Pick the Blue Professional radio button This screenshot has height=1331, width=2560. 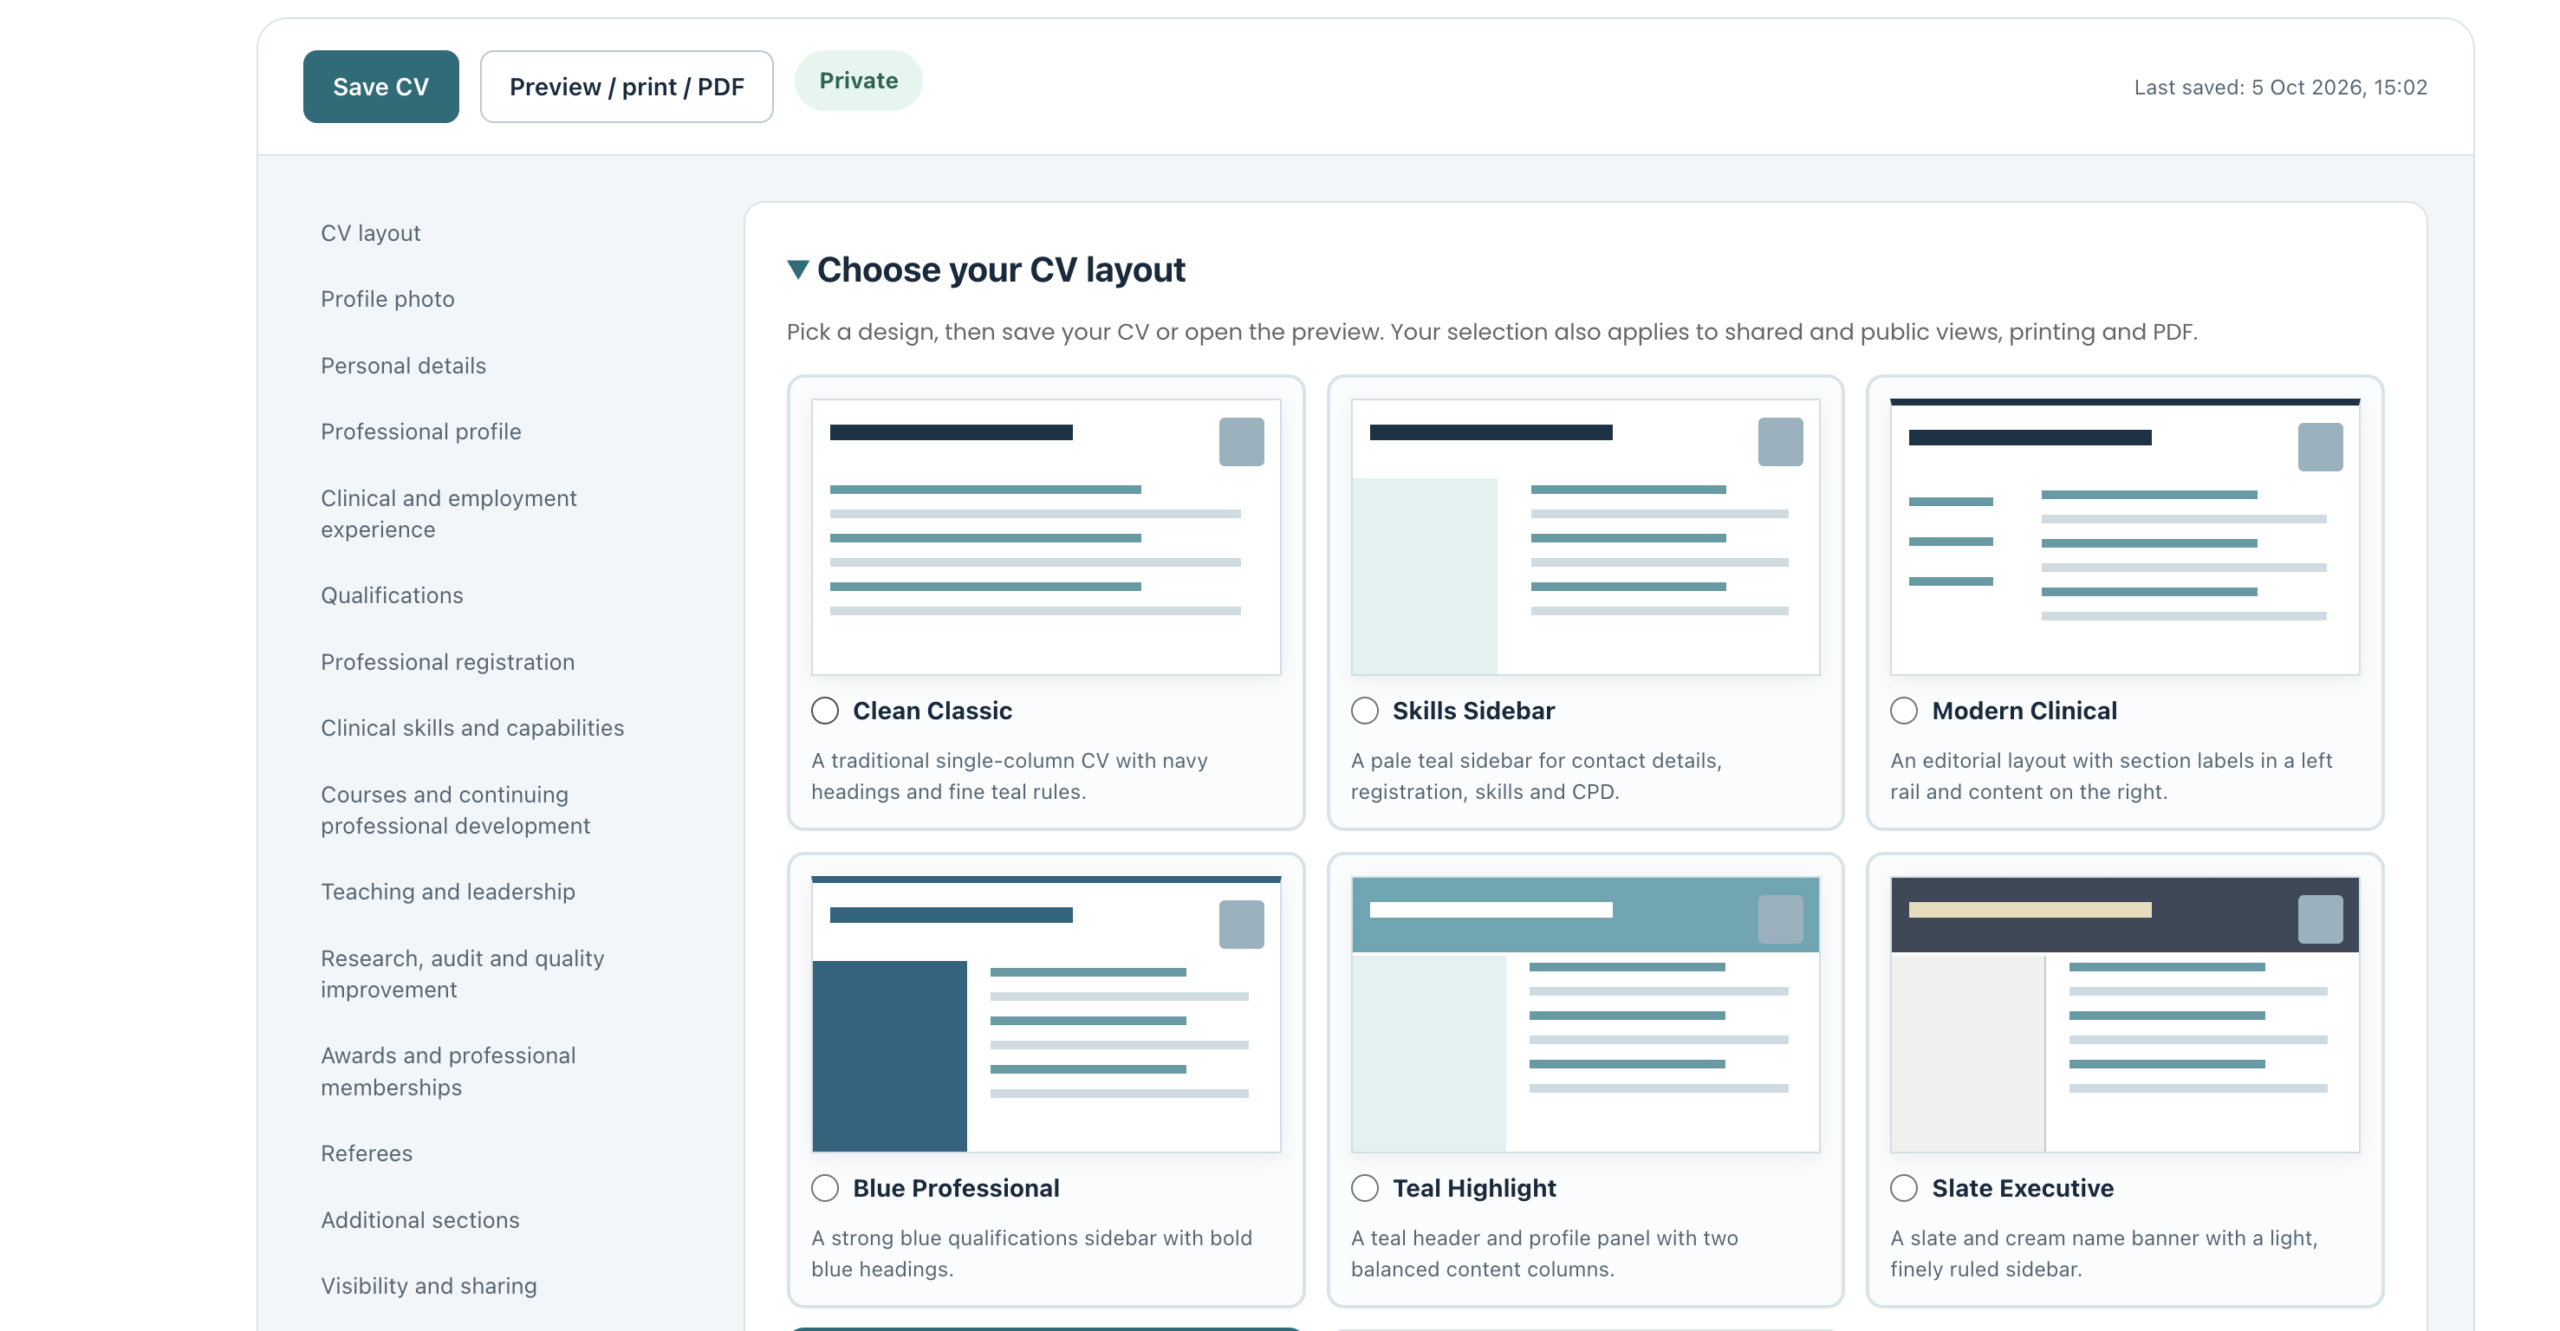tap(824, 1187)
